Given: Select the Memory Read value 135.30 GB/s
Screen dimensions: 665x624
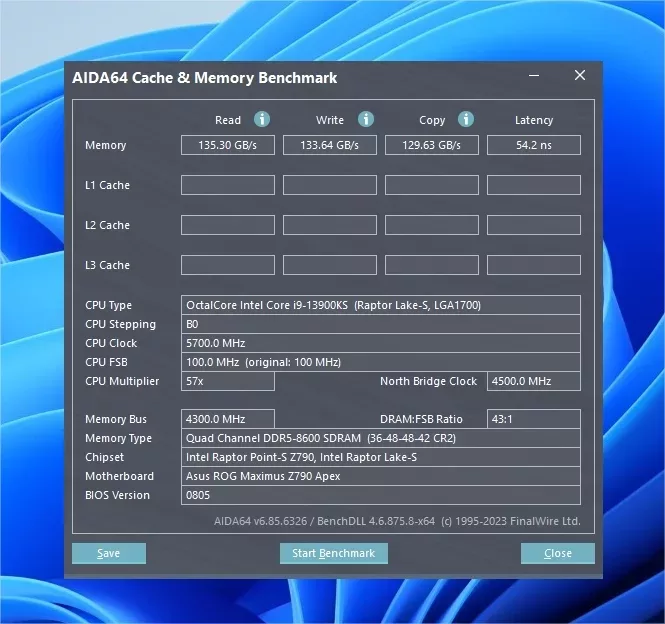Looking at the screenshot, I should click(228, 145).
